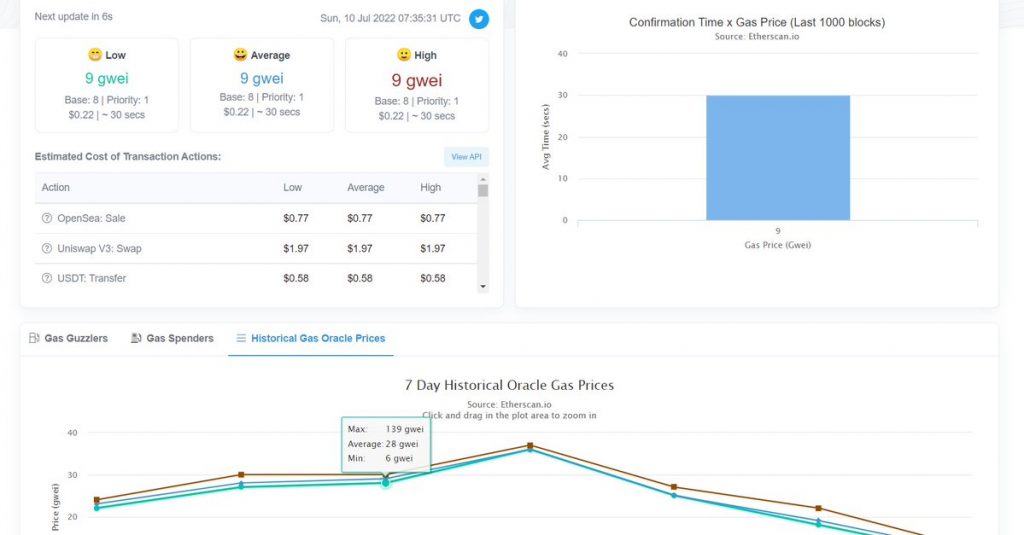Click the High column header
Screen dimensions: 1024x535
coord(430,187)
